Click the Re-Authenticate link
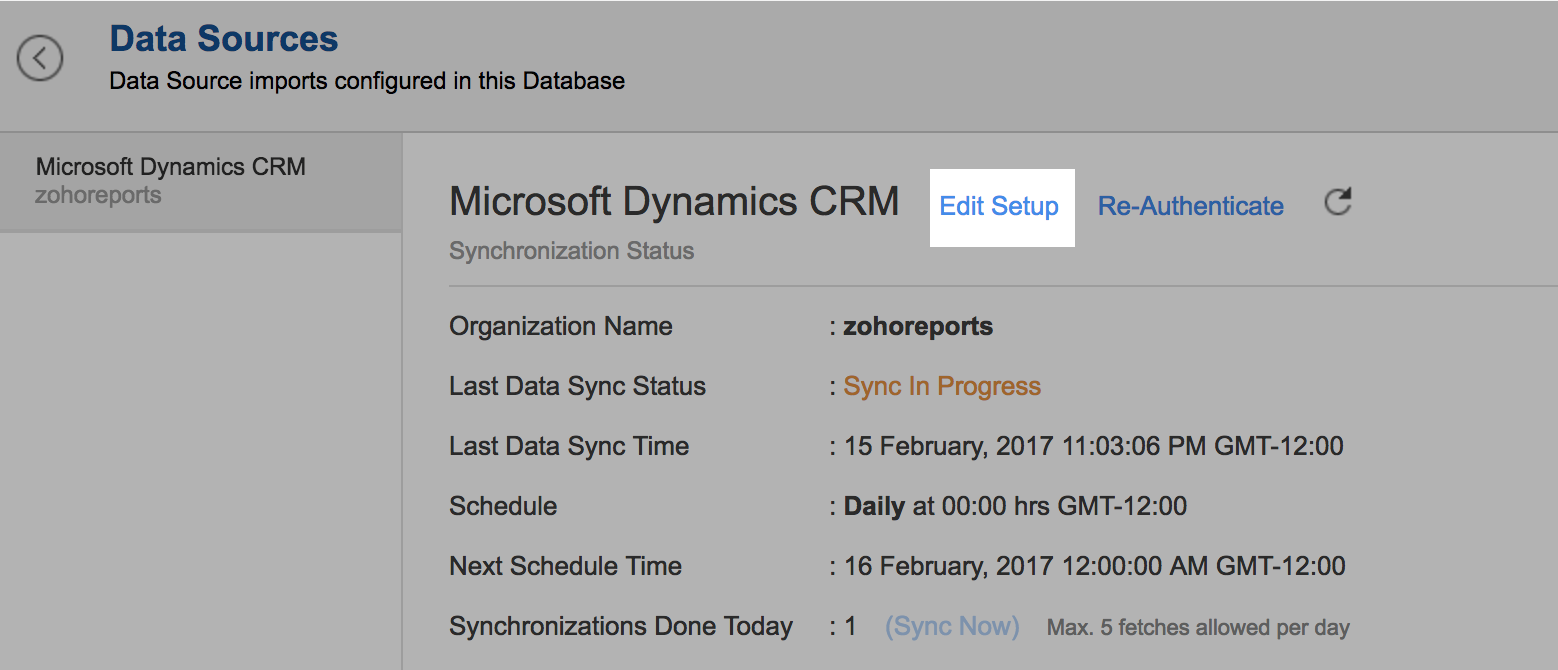Image resolution: width=1558 pixels, height=670 pixels. pos(1190,206)
